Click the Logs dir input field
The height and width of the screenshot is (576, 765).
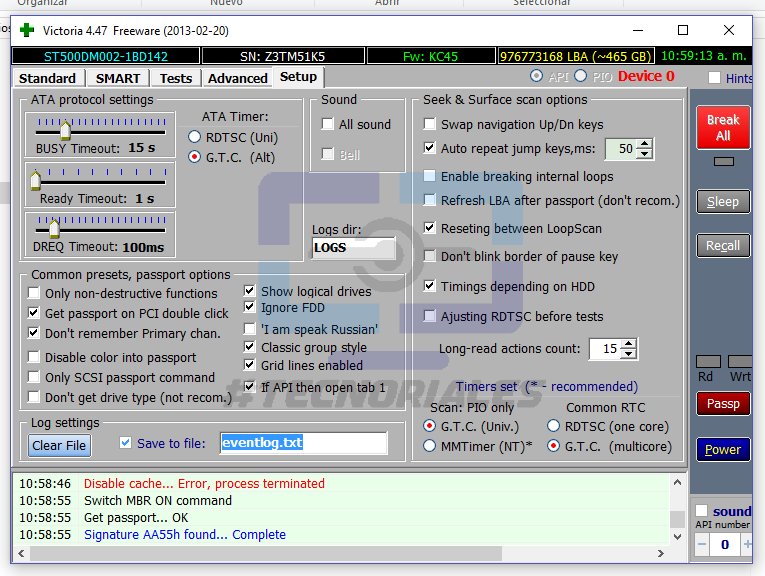pyautogui.click(x=354, y=248)
